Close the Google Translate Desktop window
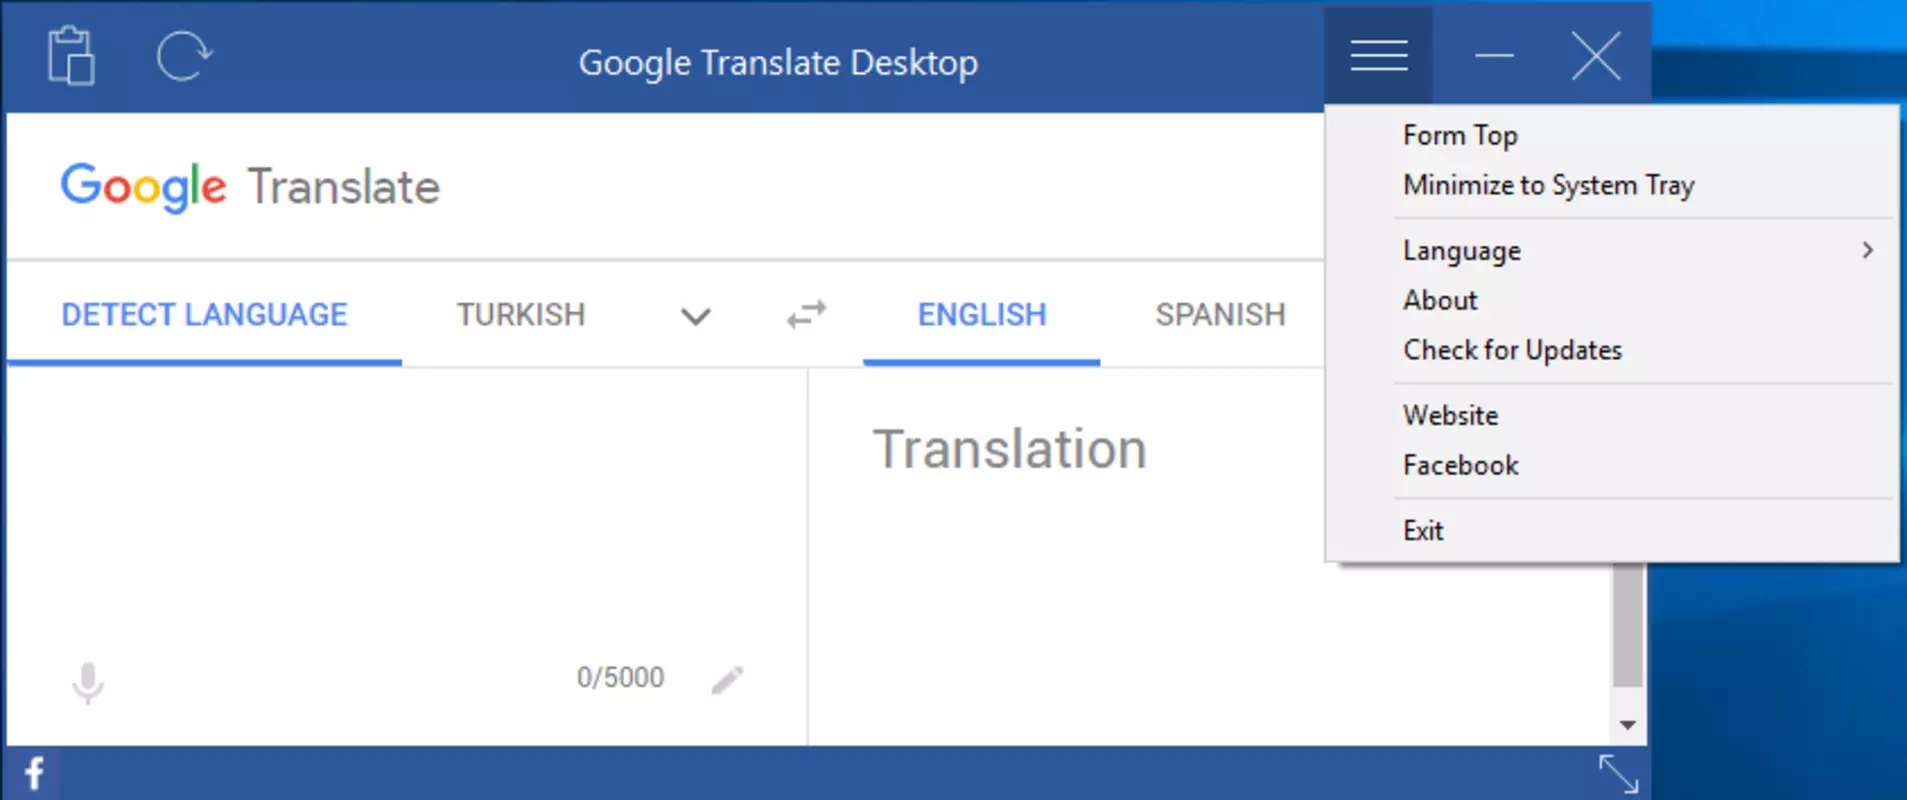Screen dimensions: 1907x800 click(1596, 56)
